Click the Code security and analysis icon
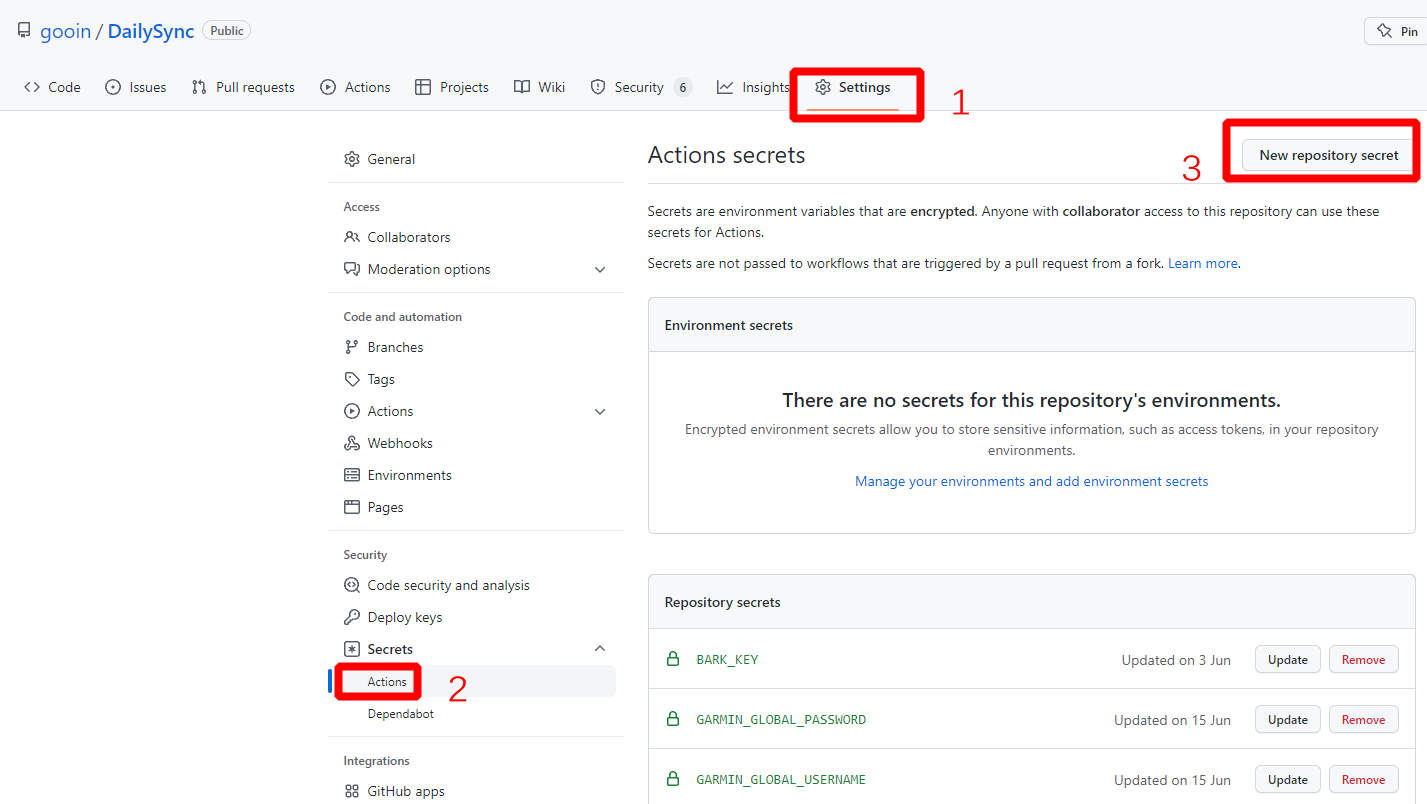Image resolution: width=1427 pixels, height=804 pixels. pos(352,585)
